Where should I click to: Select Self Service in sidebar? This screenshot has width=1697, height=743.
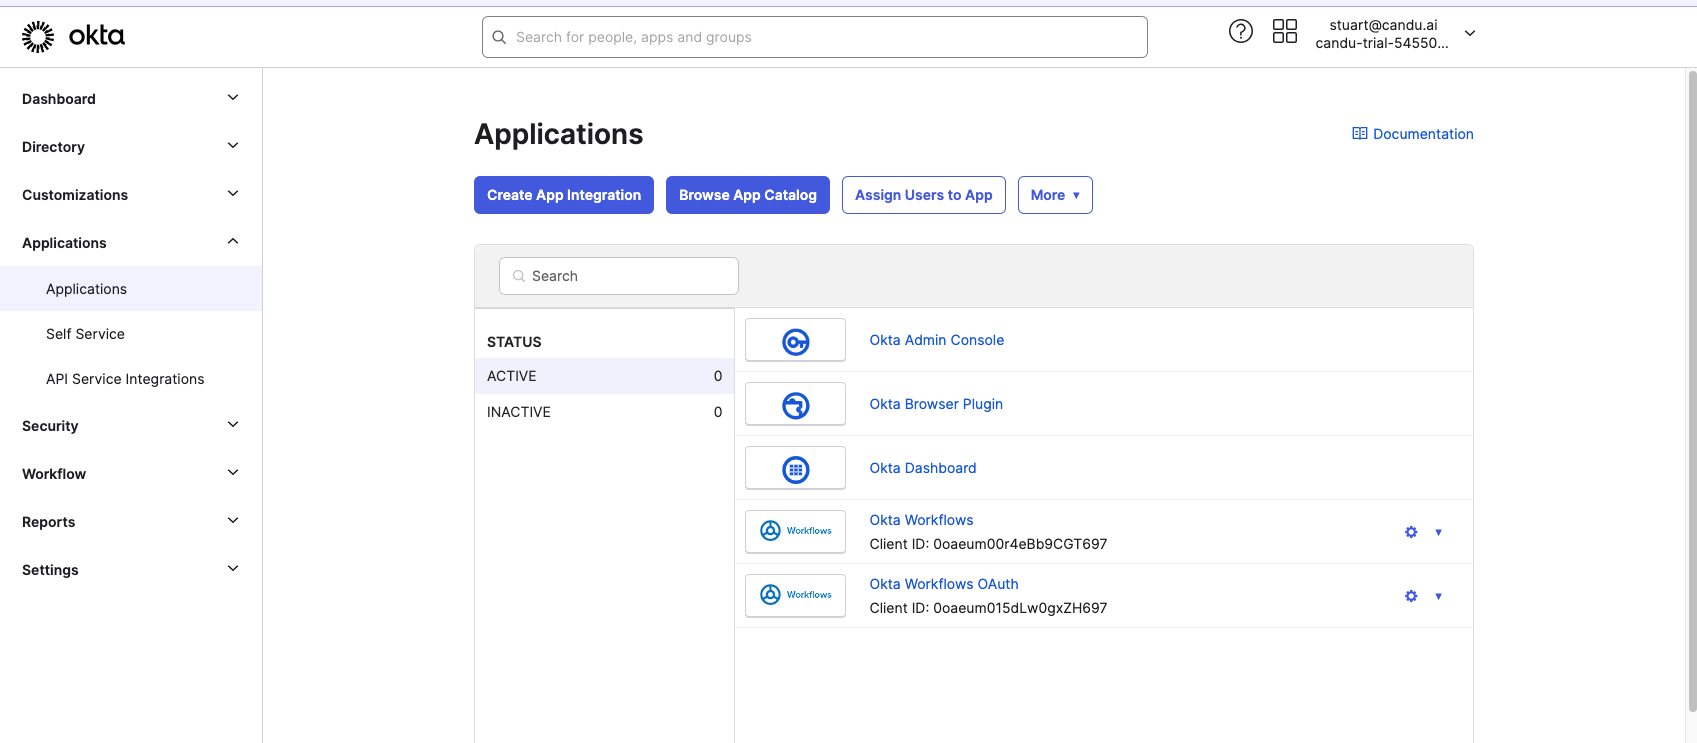131,334
